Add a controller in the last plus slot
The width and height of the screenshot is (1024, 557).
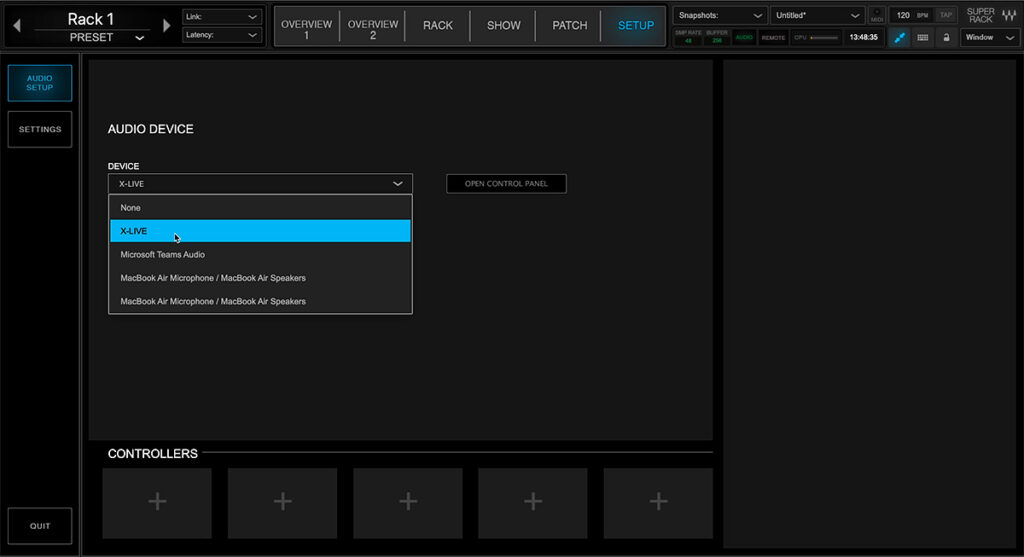658,502
